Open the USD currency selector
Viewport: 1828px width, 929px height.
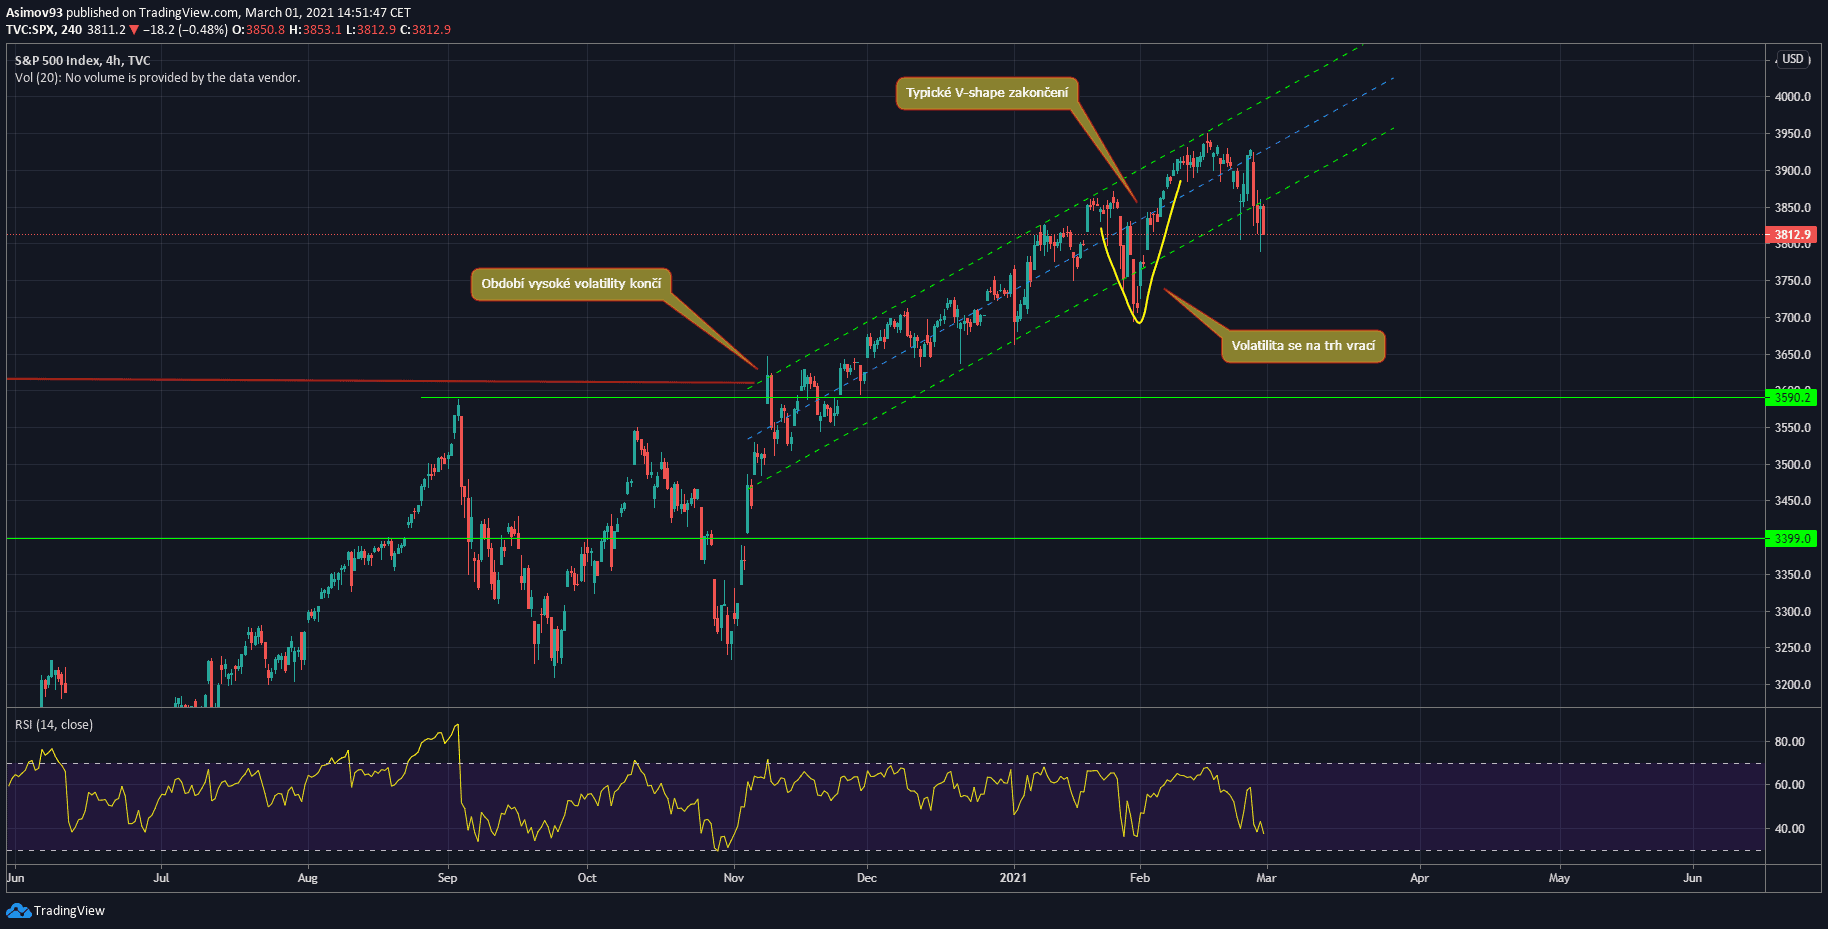1792,59
